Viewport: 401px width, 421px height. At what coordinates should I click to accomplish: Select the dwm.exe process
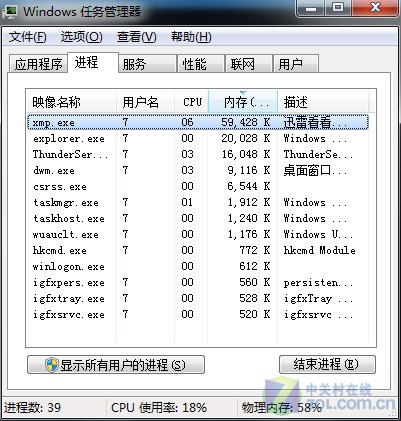[x=198, y=170]
